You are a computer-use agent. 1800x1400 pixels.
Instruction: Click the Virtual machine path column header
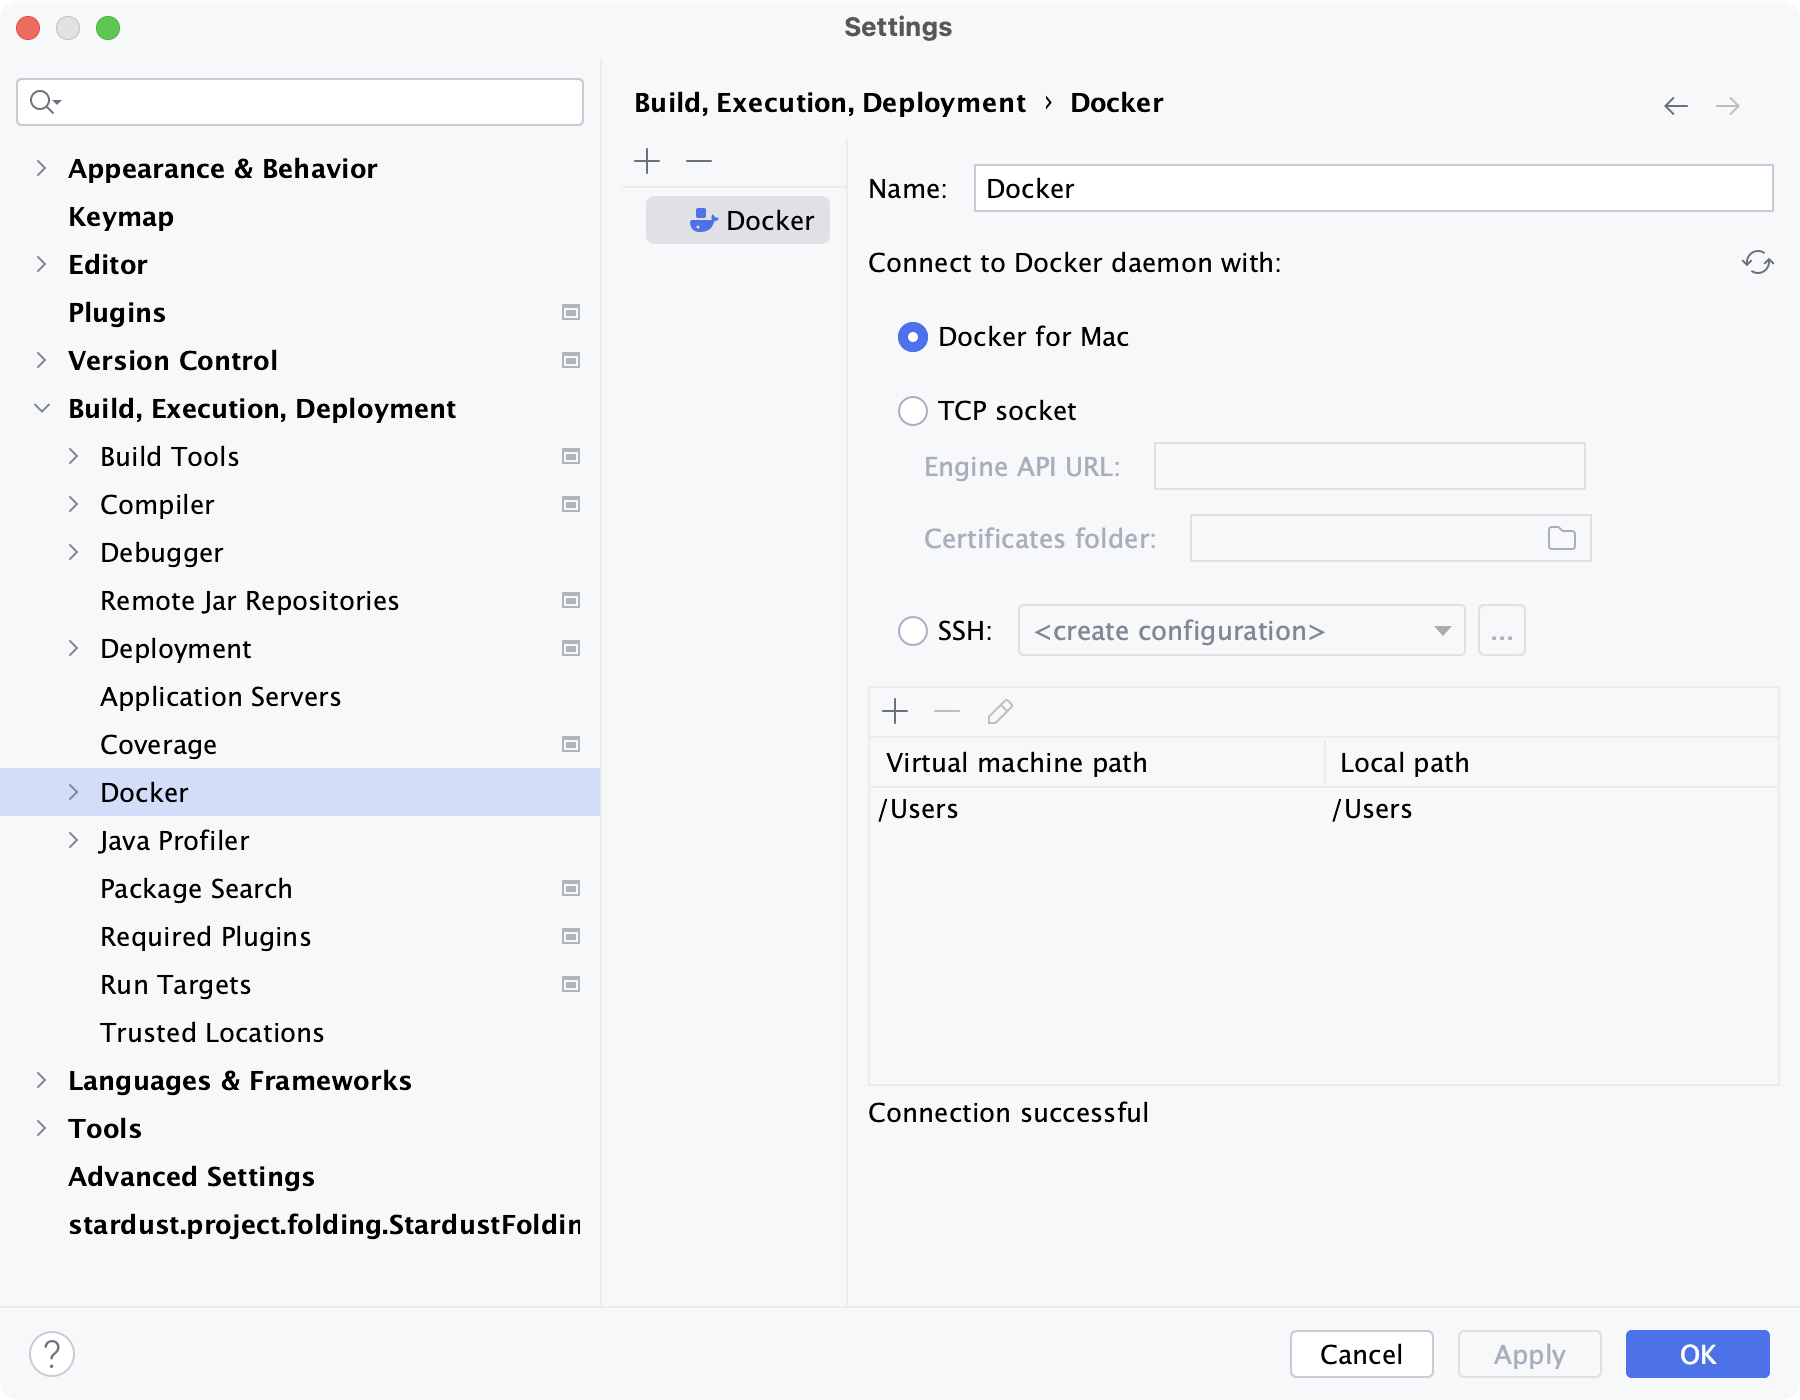tap(1096, 763)
